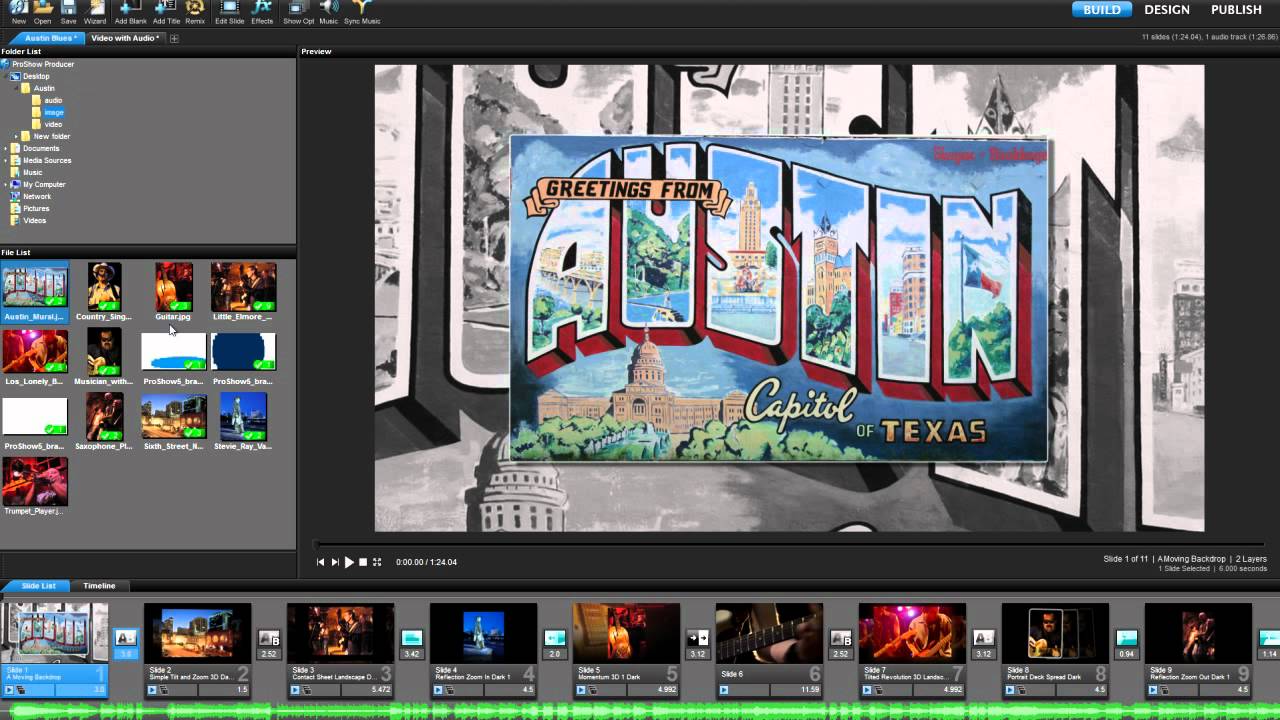Viewport: 1280px width, 720px height.
Task: Open the Timeline tab
Action: pyautogui.click(x=99, y=586)
